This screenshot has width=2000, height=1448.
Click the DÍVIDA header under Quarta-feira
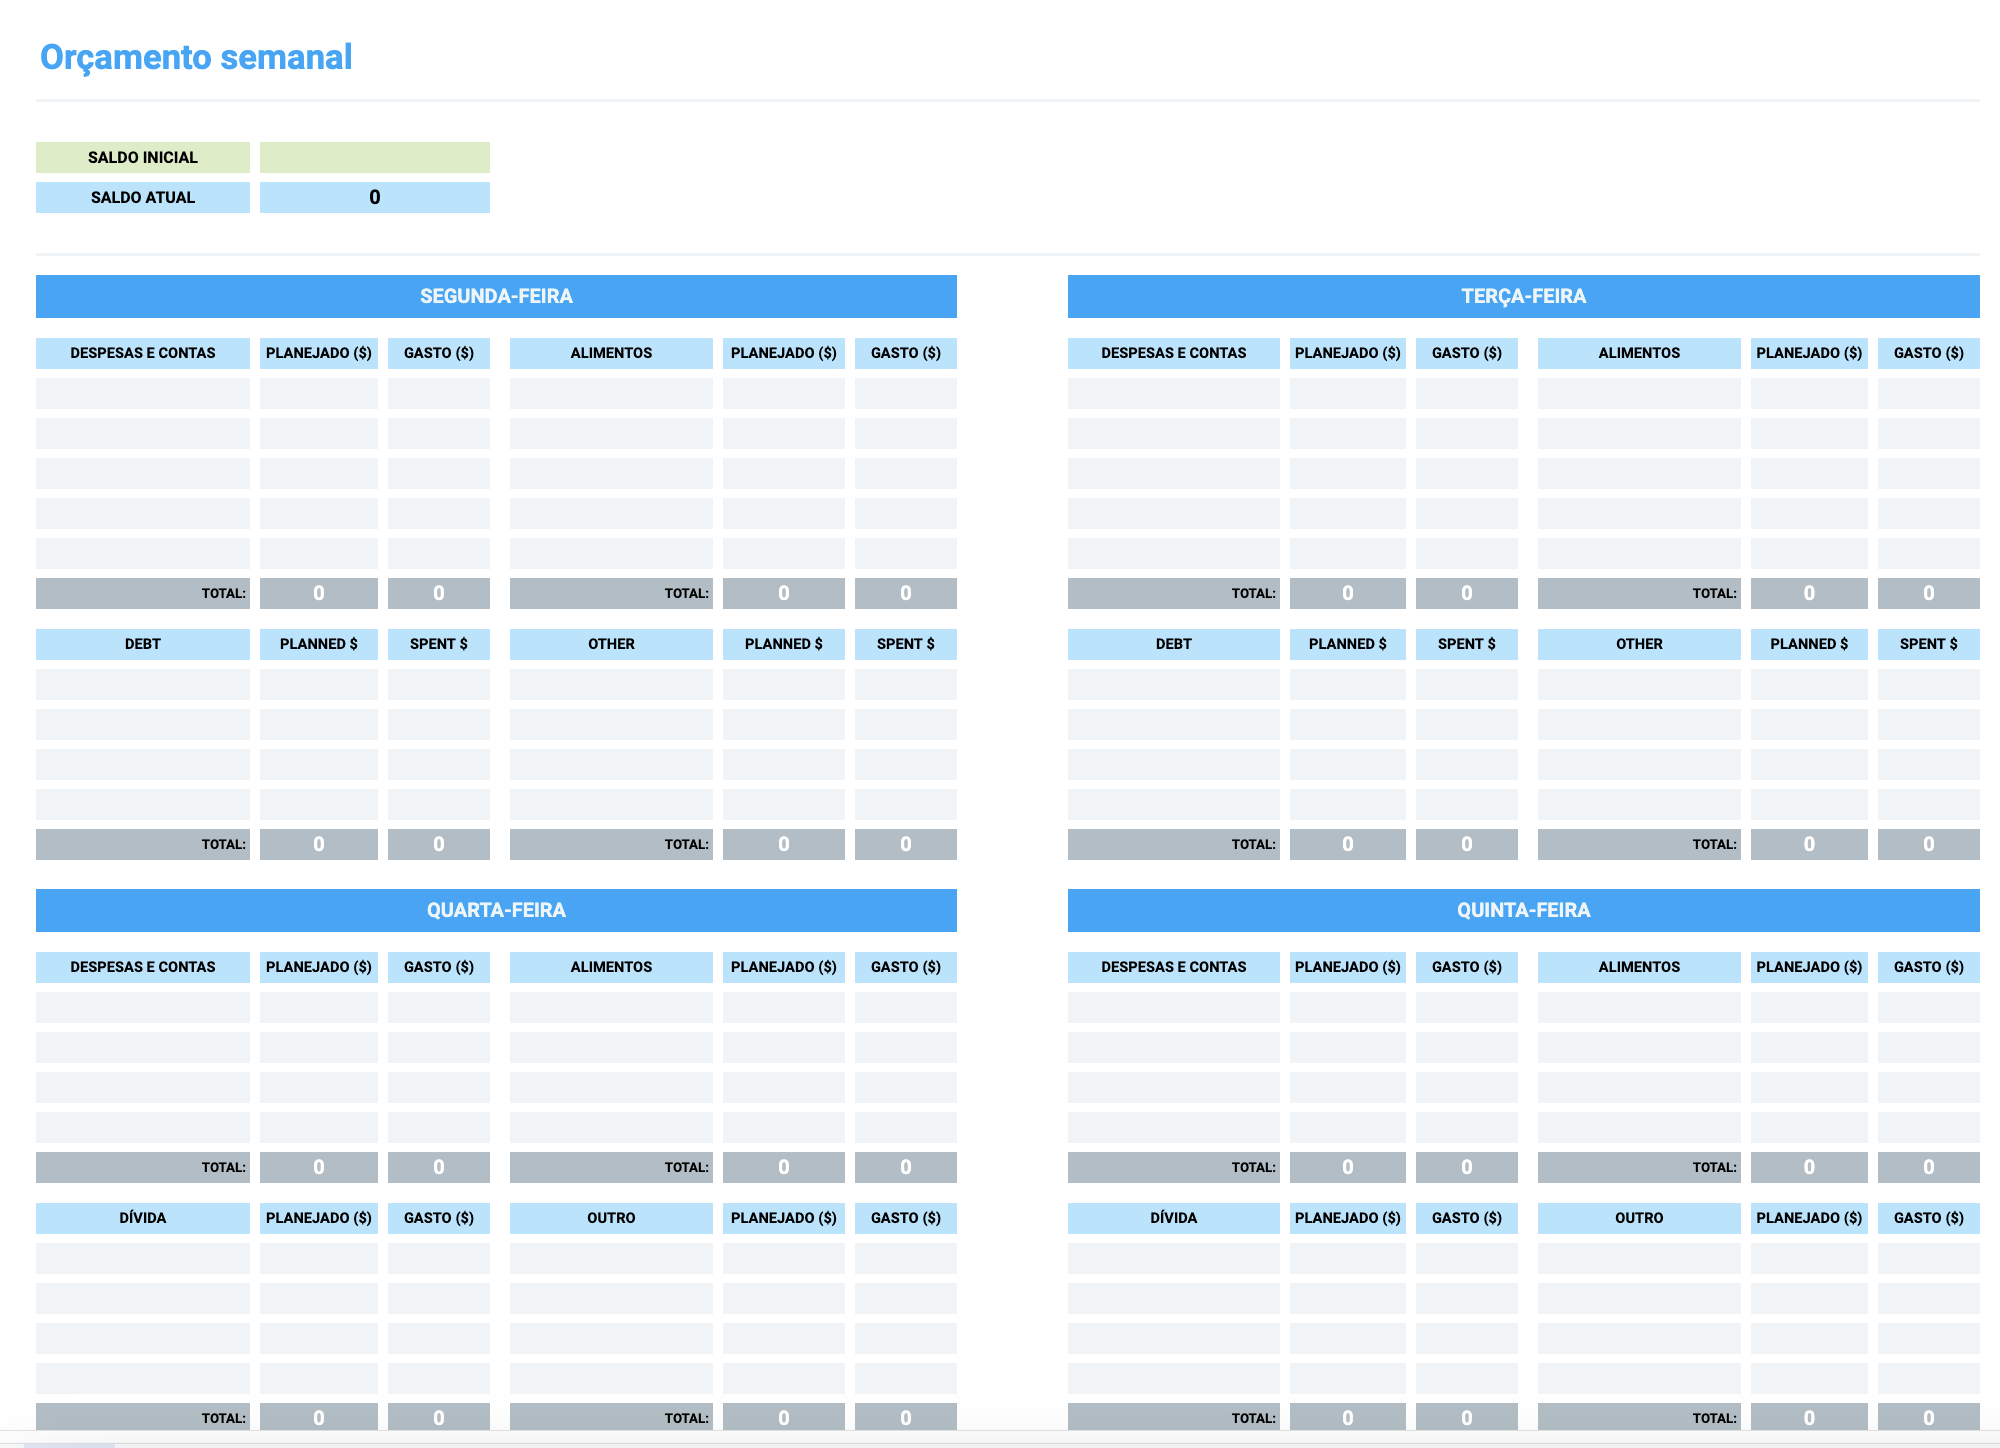click(x=143, y=1218)
